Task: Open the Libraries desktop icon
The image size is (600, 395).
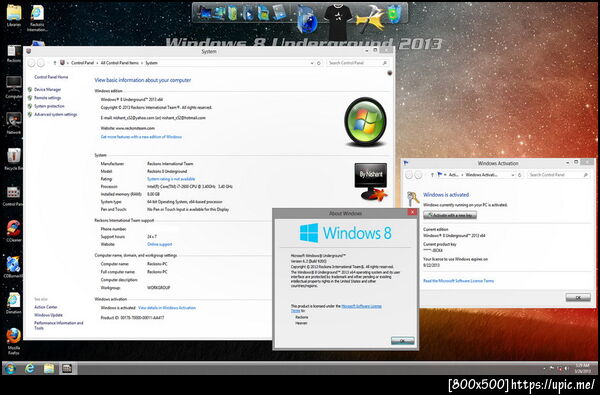Action: coord(14,16)
